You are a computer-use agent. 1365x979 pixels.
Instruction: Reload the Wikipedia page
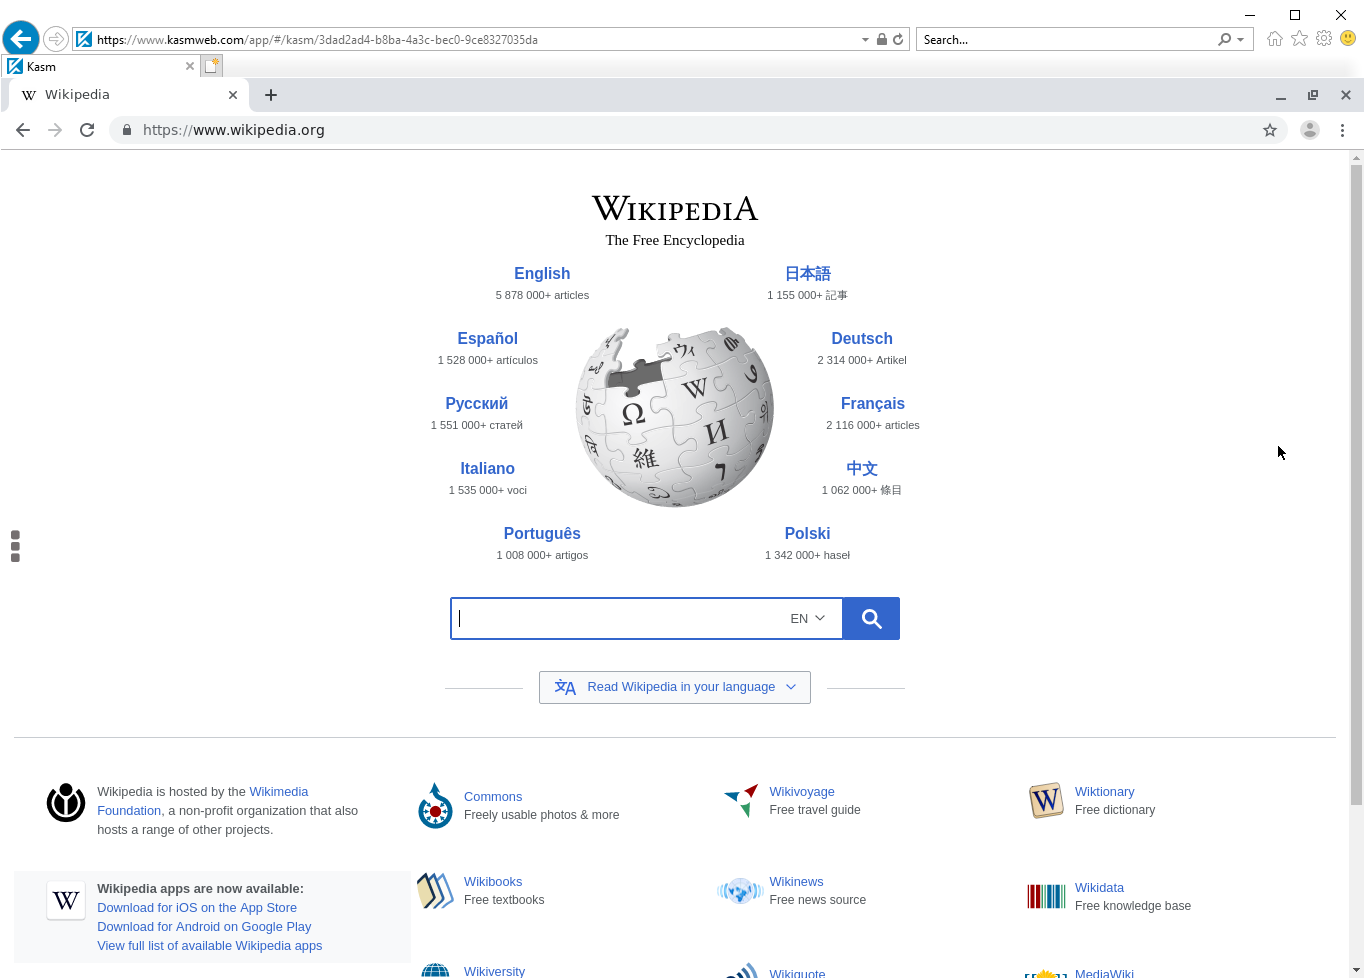click(87, 130)
